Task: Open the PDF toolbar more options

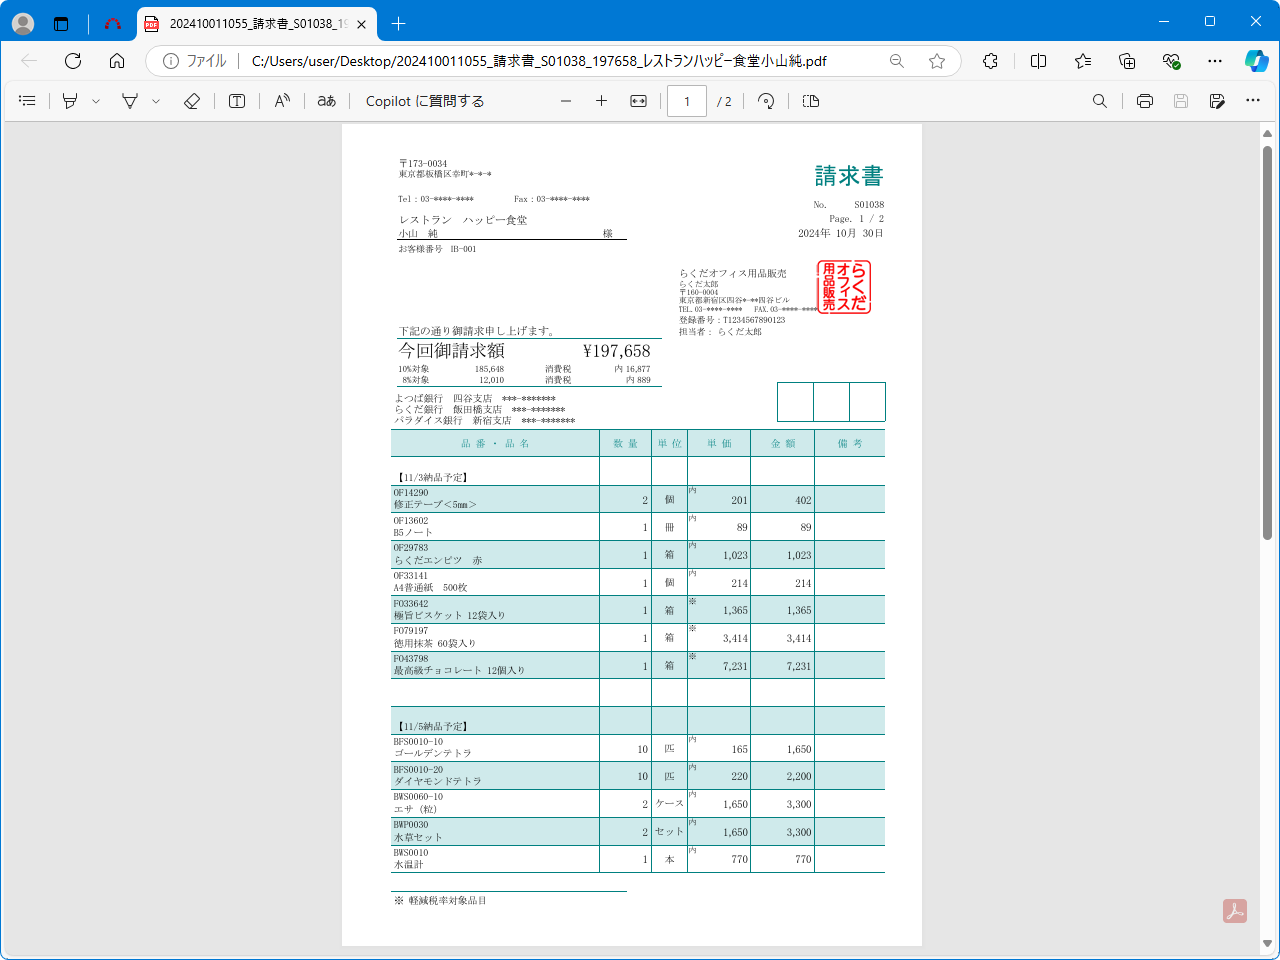Action: click(1253, 101)
